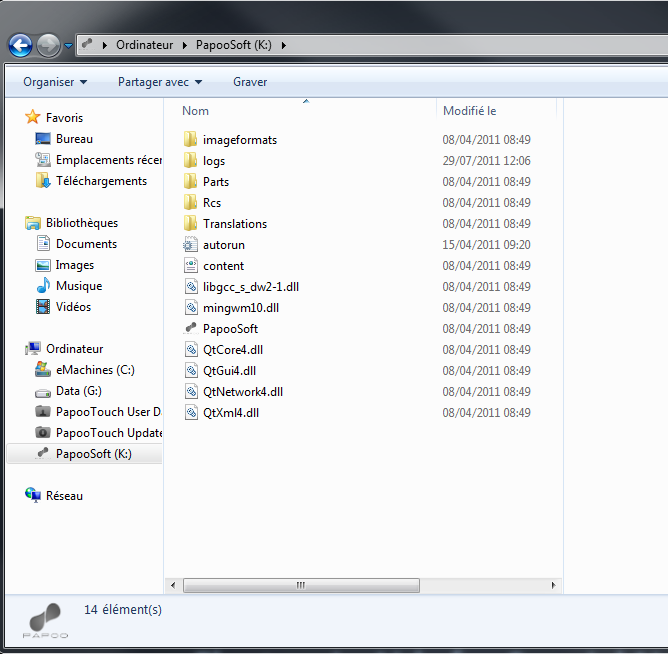This screenshot has height=654, width=668.
Task: Select mingwm10.dll file
Action: click(241, 308)
